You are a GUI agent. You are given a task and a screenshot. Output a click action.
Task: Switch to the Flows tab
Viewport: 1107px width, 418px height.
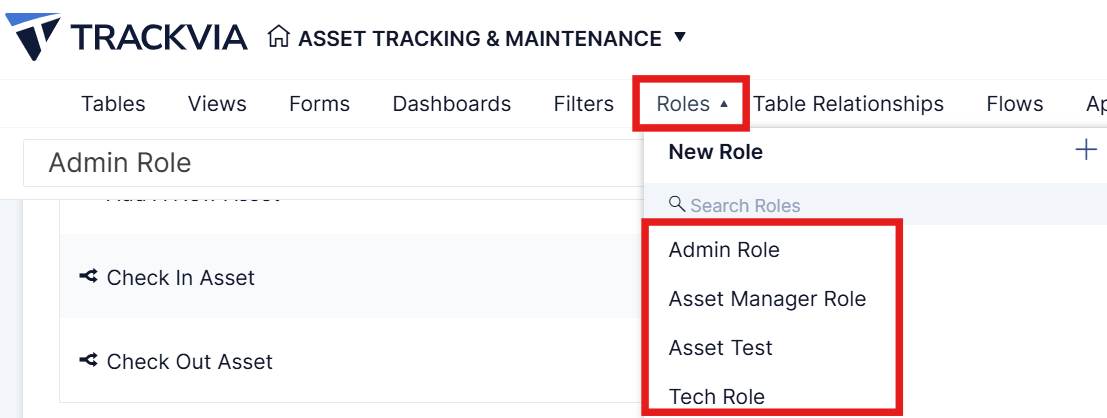tap(1015, 104)
